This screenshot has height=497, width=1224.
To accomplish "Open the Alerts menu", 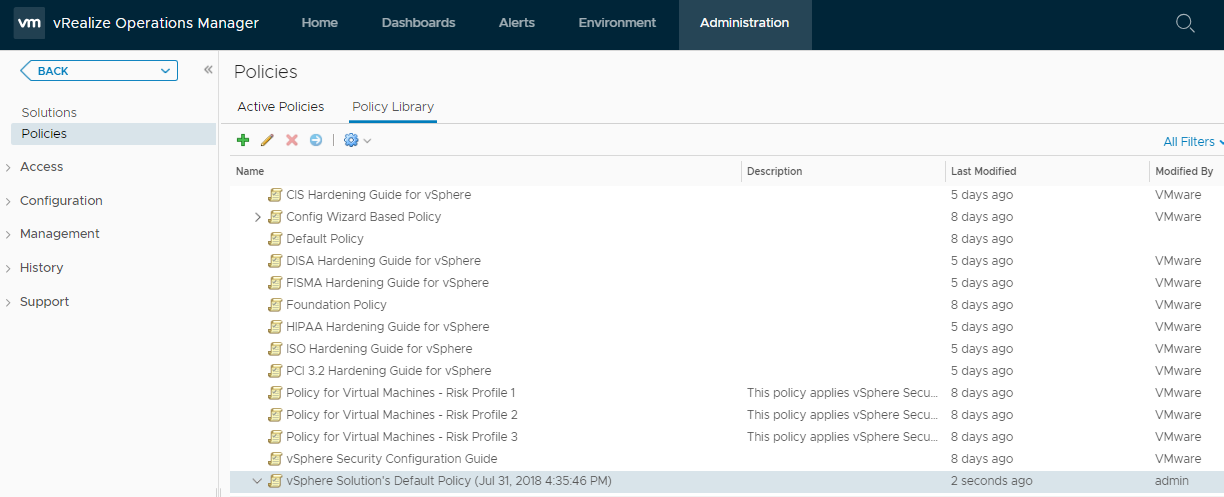I will (517, 23).
